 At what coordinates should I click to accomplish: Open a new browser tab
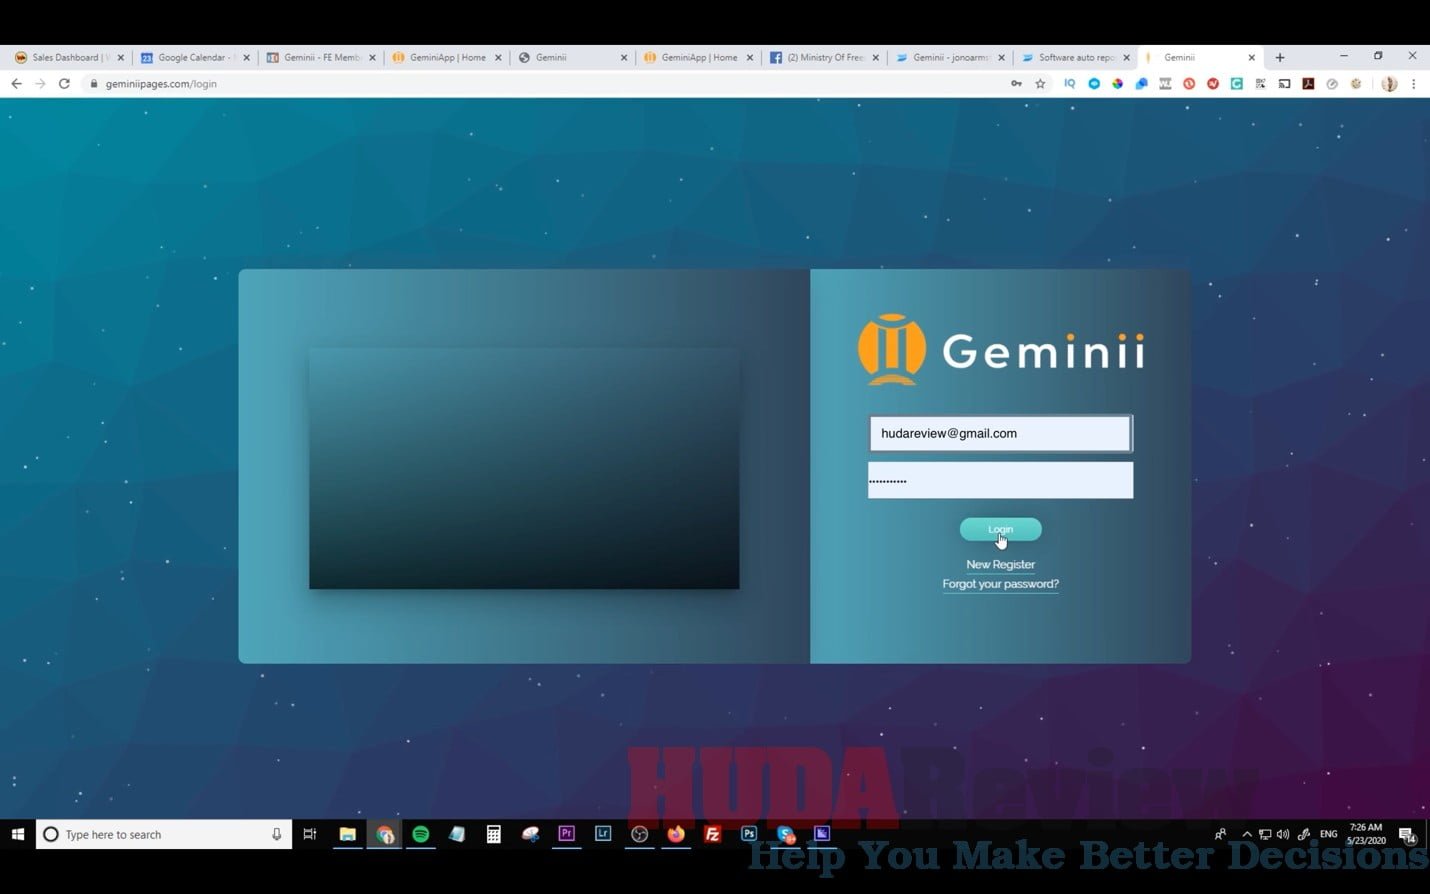point(1280,57)
